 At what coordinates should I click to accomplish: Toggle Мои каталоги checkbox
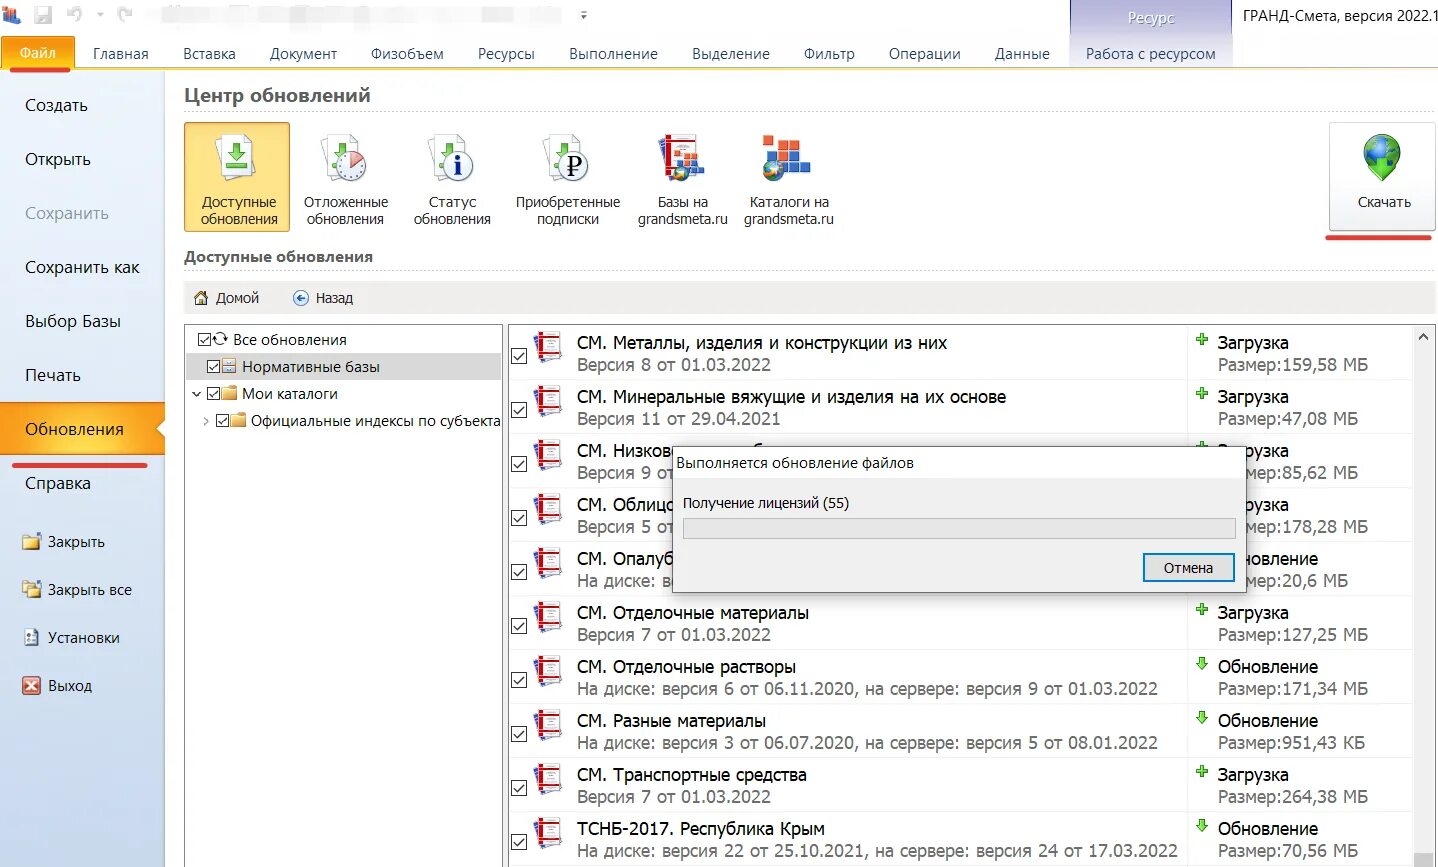pyautogui.click(x=213, y=394)
